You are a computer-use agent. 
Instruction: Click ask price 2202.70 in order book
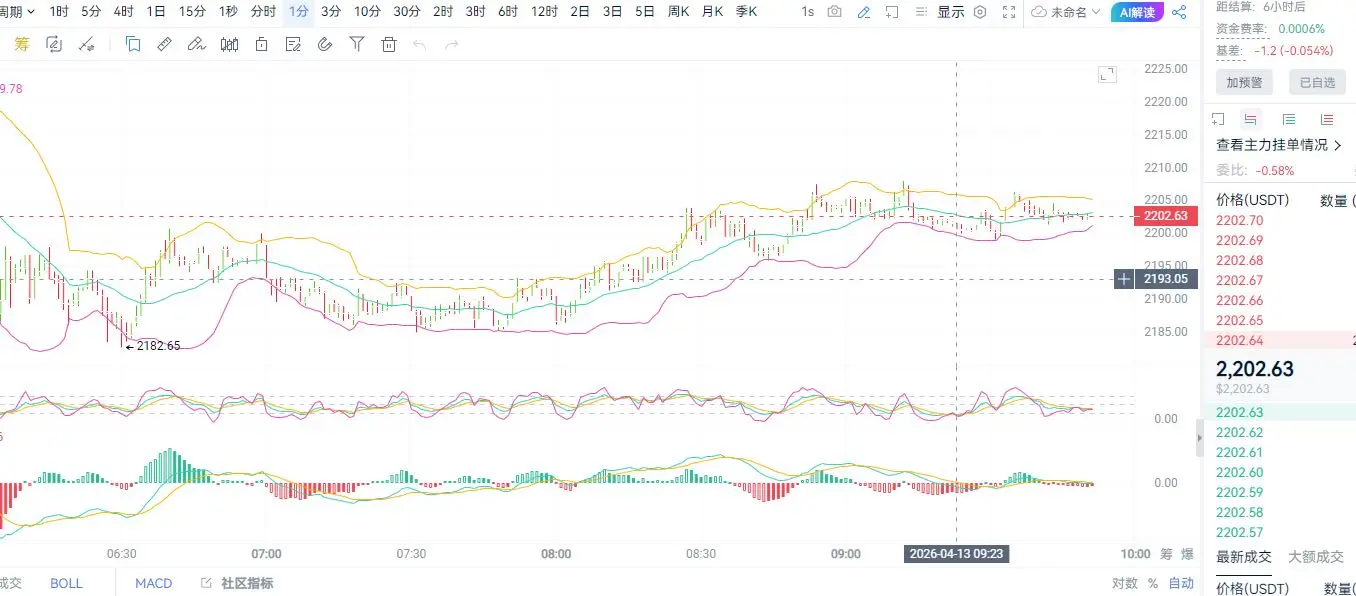coord(1239,220)
